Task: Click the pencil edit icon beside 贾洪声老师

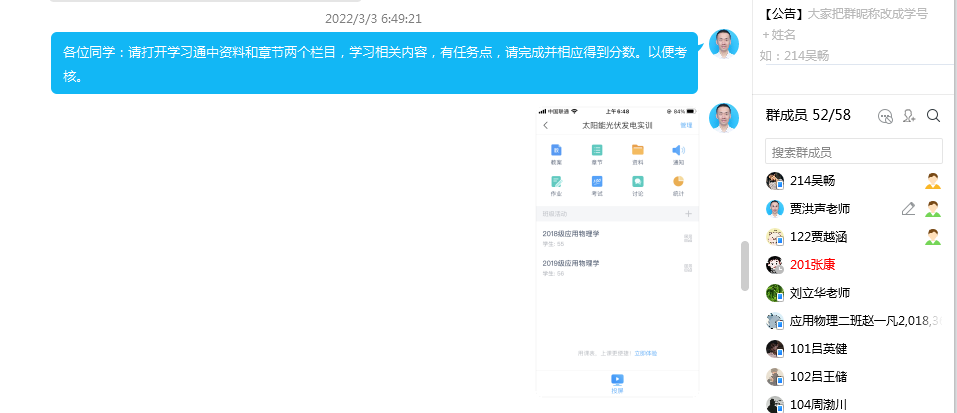Action: point(908,209)
